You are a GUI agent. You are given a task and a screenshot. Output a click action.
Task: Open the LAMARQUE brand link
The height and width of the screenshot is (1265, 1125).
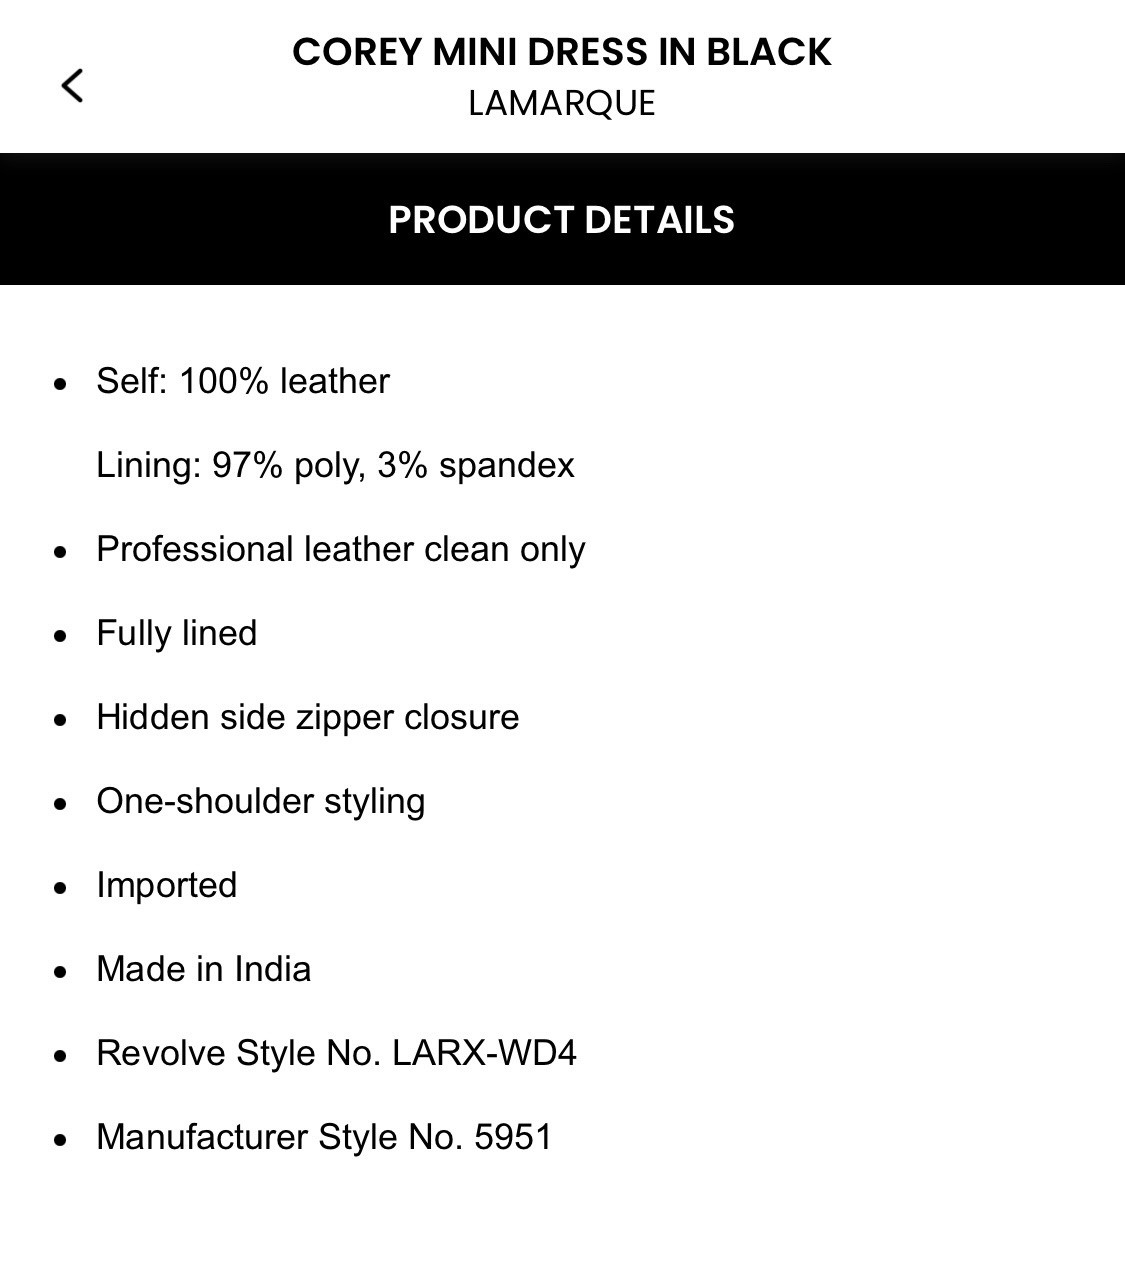tap(561, 103)
